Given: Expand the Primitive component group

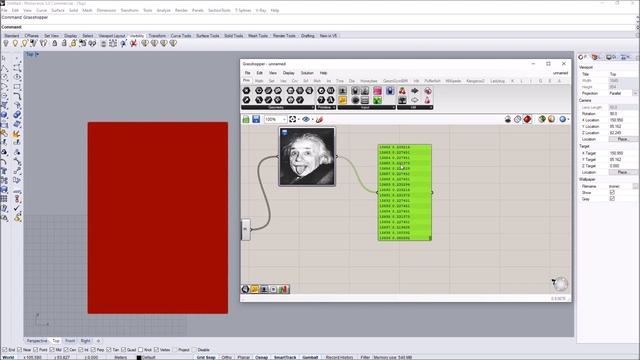Looking at the screenshot, I should point(326,107).
